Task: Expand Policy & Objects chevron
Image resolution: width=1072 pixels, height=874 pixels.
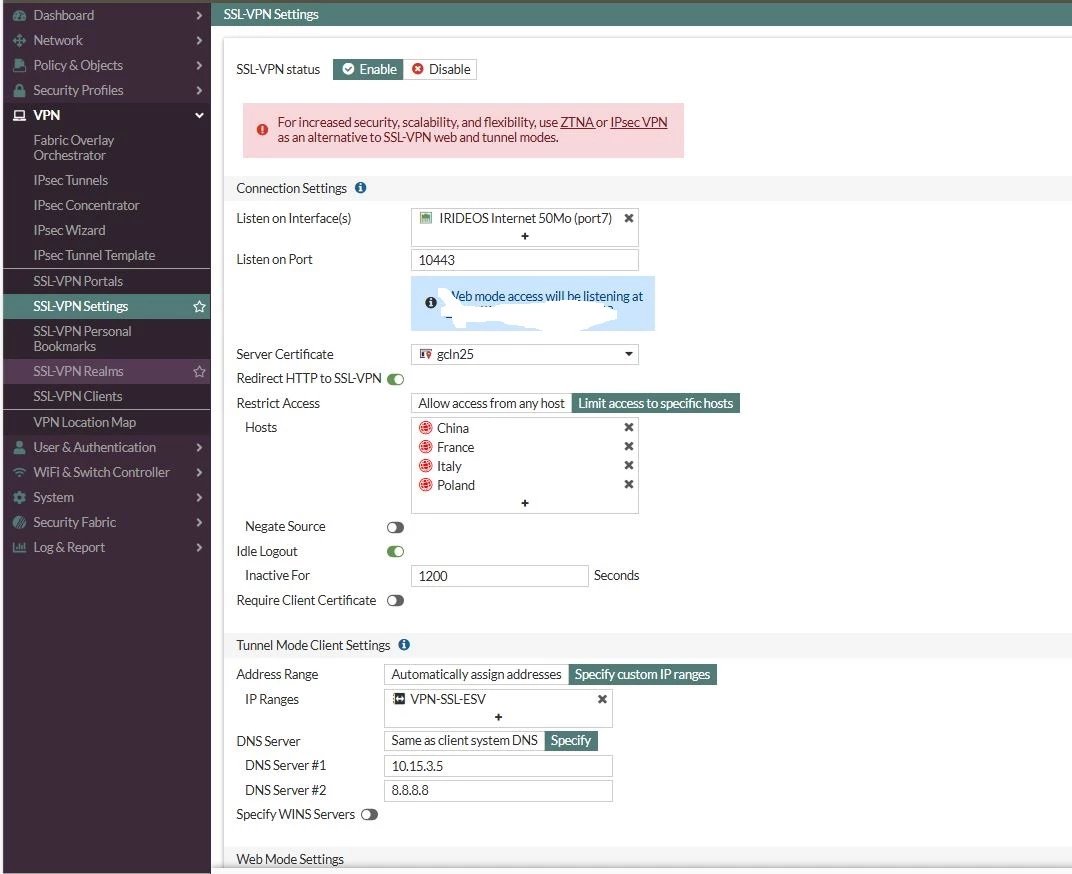Action: [x=199, y=65]
